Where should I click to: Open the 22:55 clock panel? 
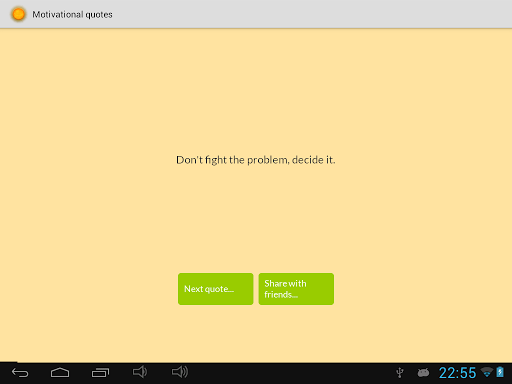pyautogui.click(x=457, y=373)
